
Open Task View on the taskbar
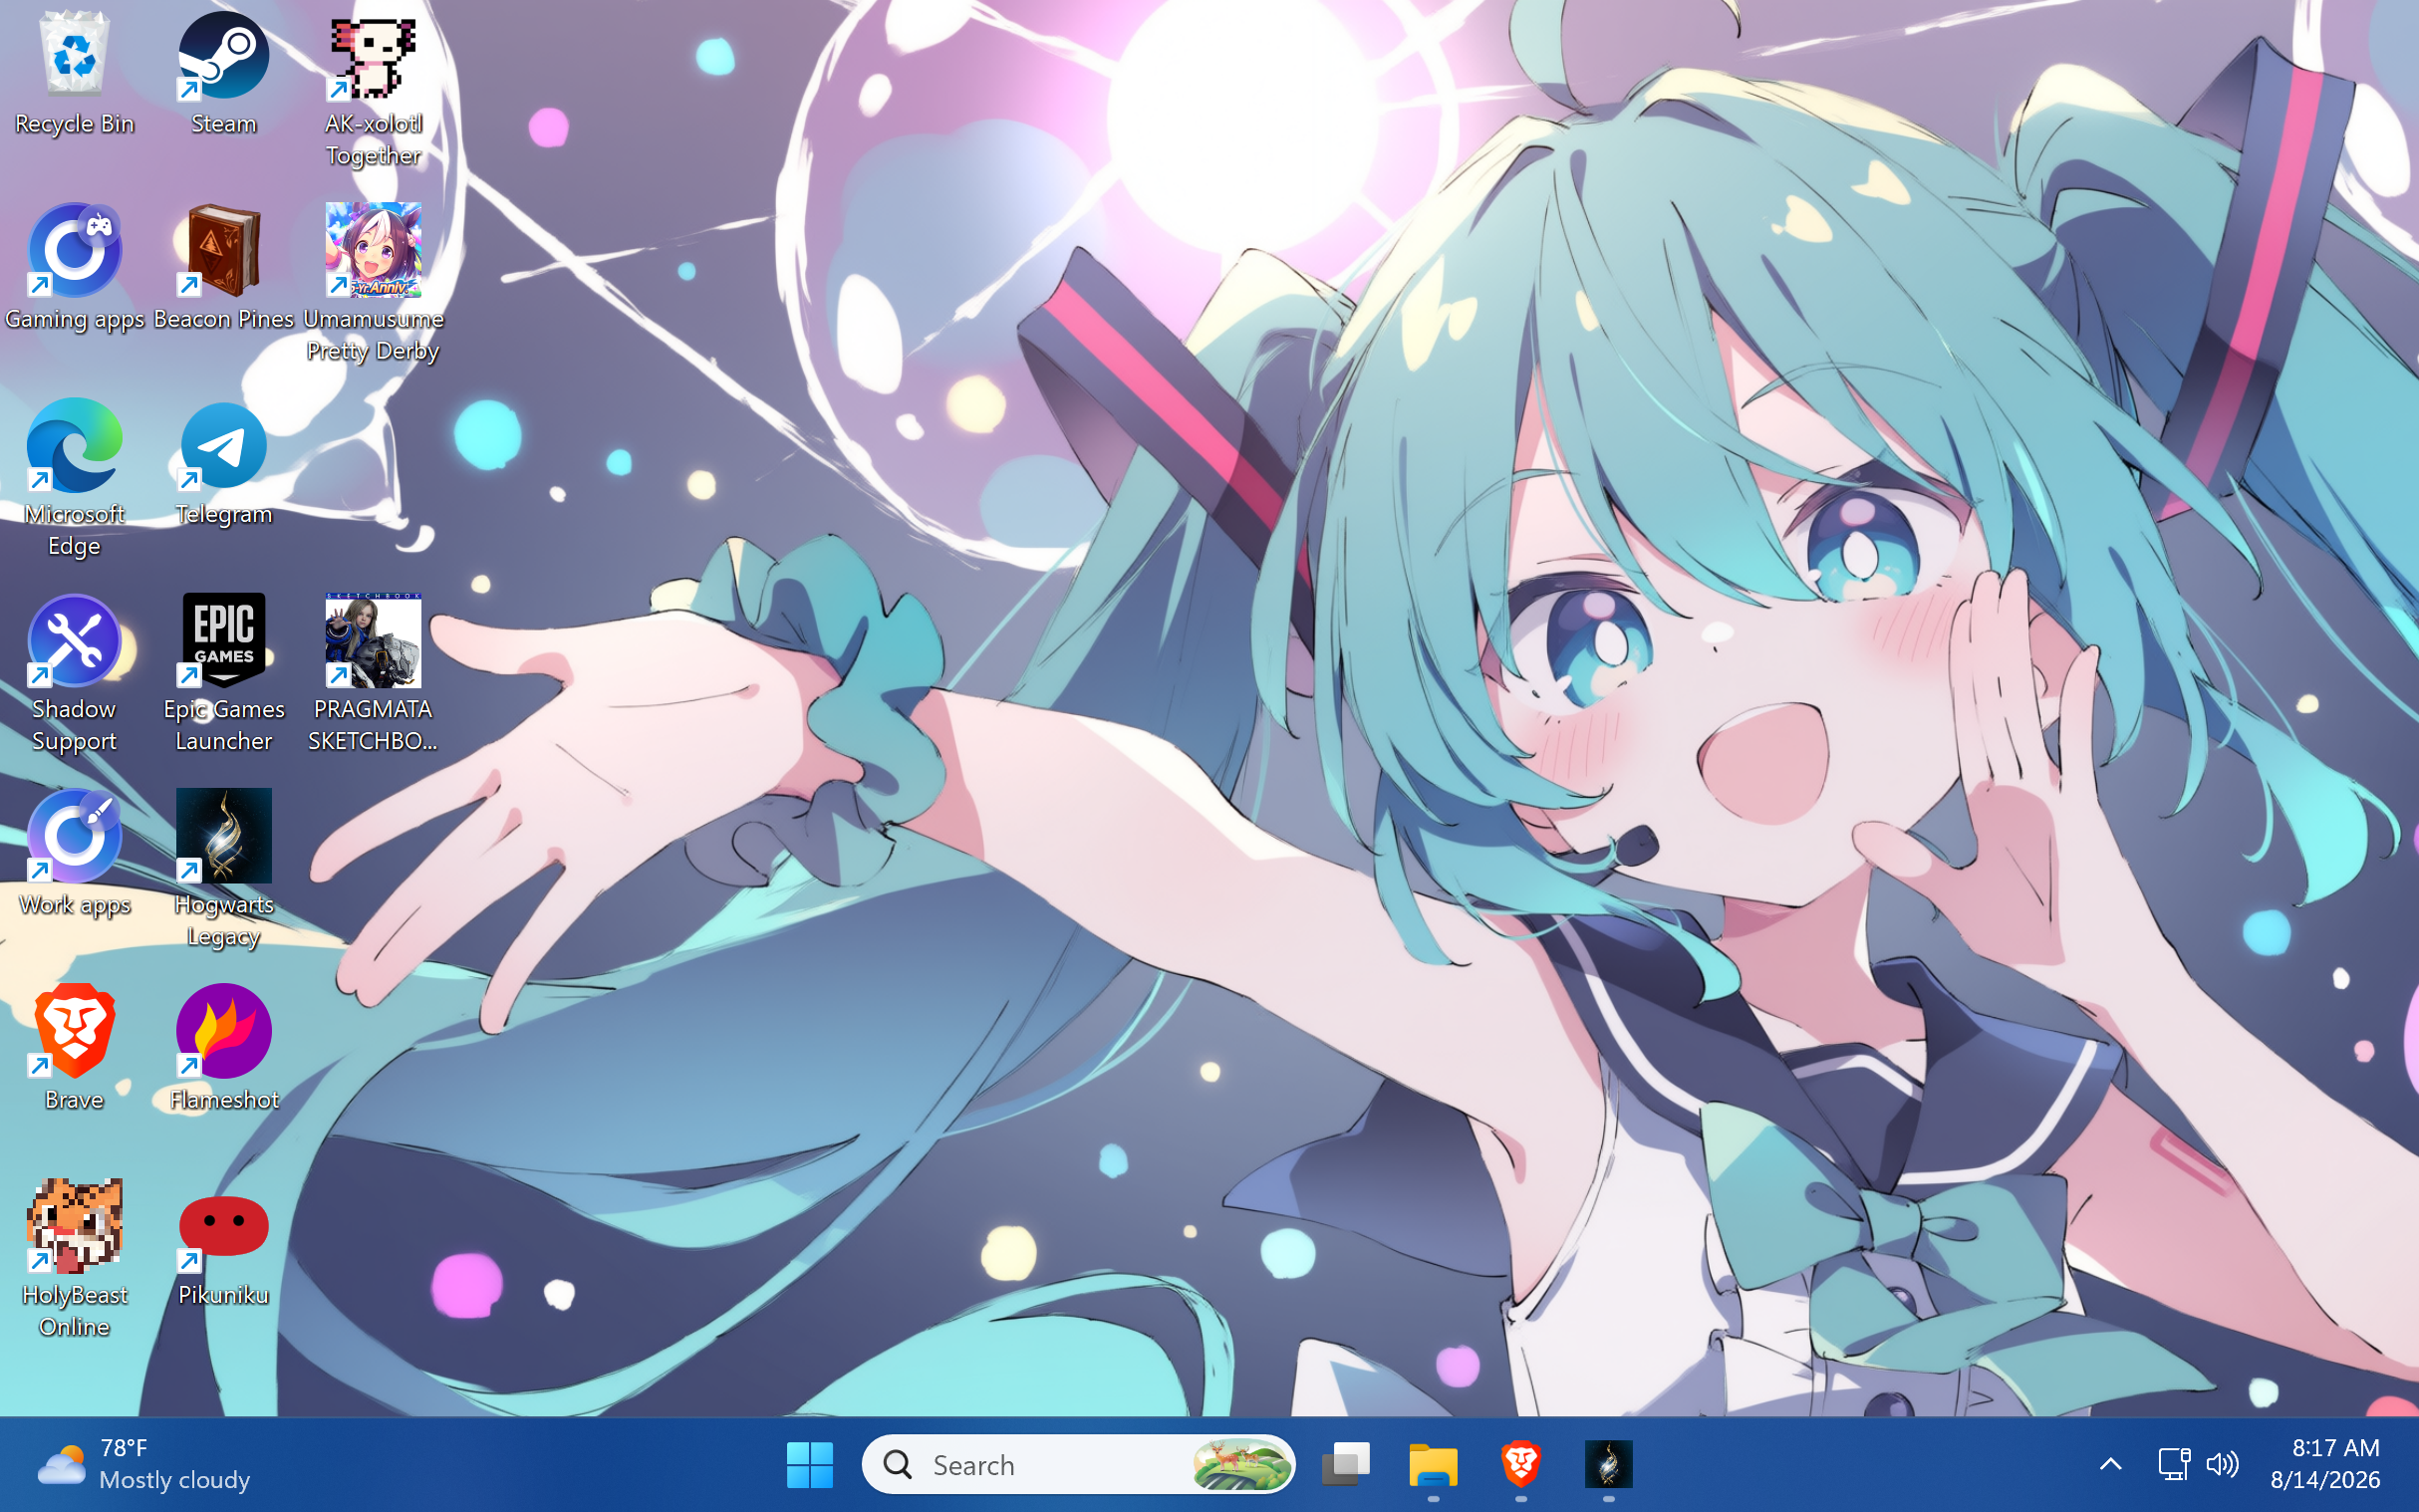1345,1465
